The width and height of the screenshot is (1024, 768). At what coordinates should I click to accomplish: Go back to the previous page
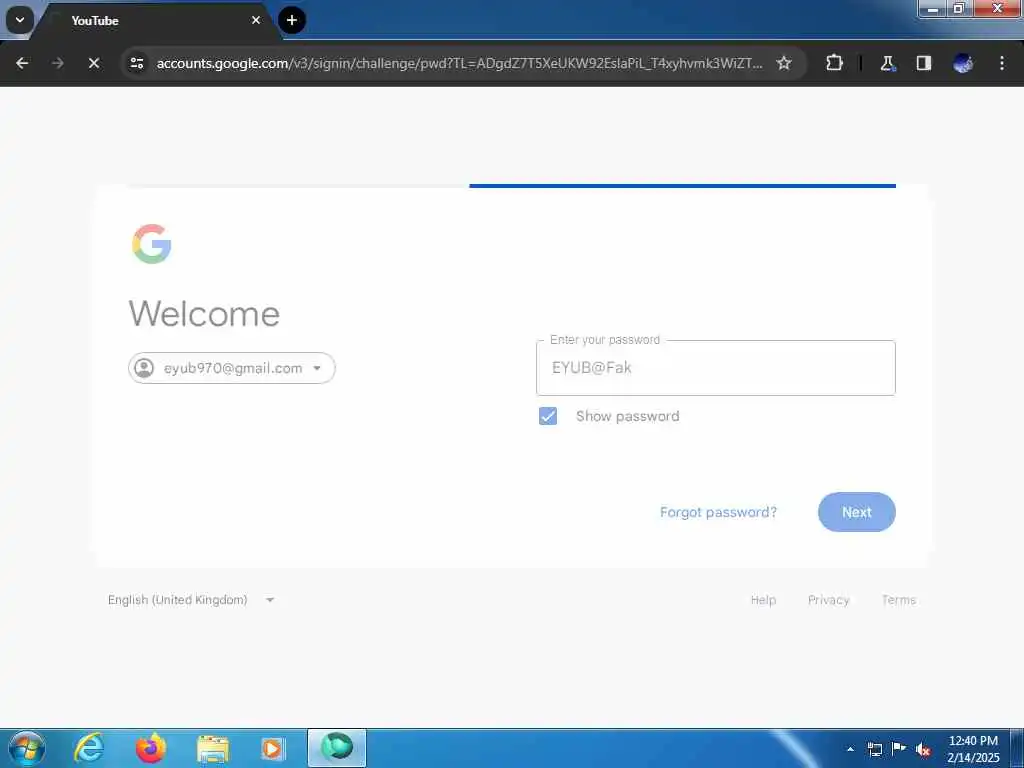22,63
